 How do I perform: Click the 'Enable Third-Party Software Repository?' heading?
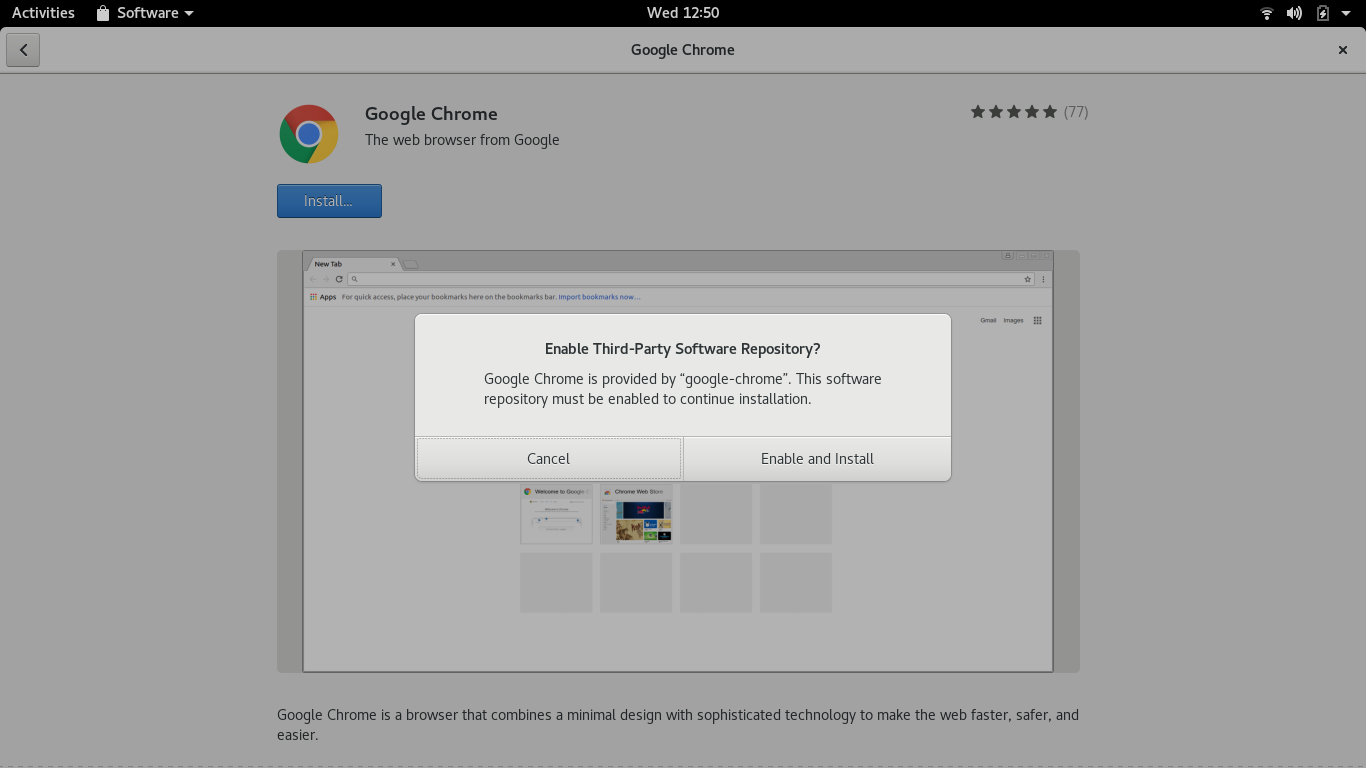(x=683, y=349)
